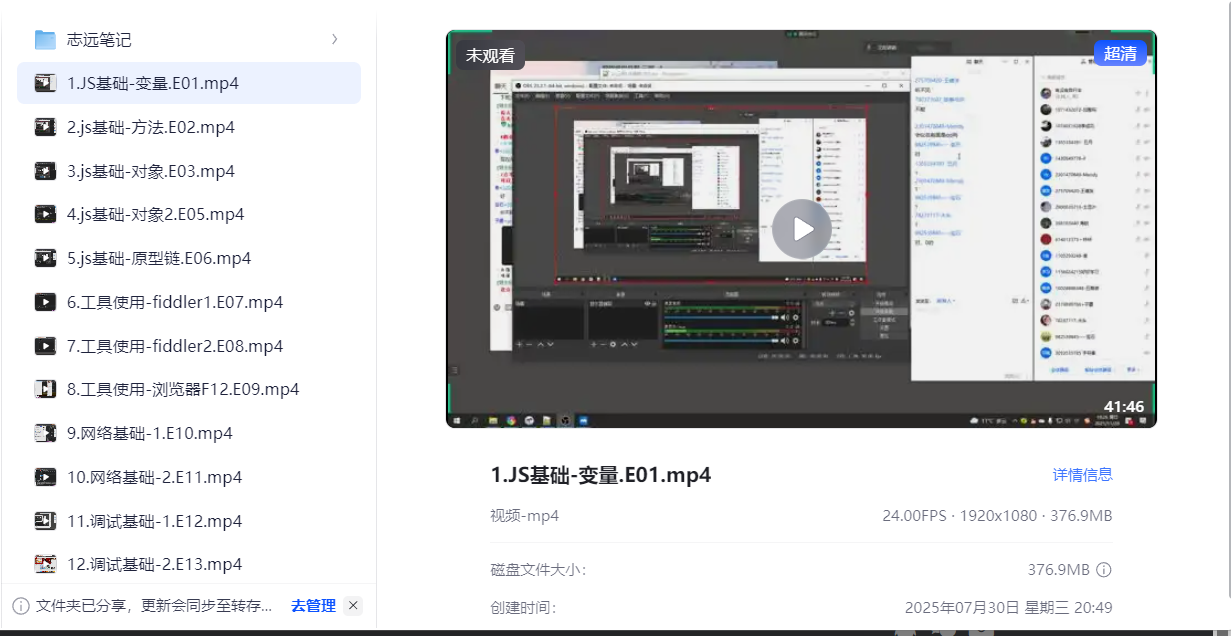
Task: Click the 41:46 video duration label
Action: click(1125, 407)
